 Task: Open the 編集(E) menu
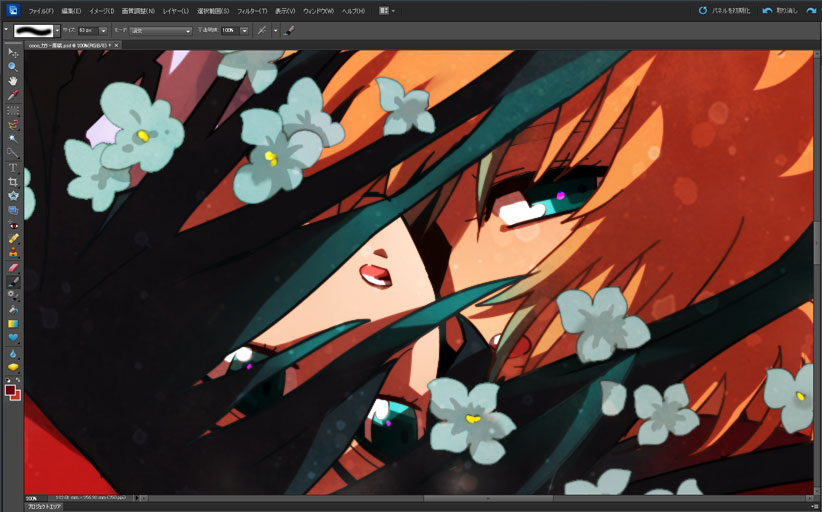pyautogui.click(x=71, y=10)
